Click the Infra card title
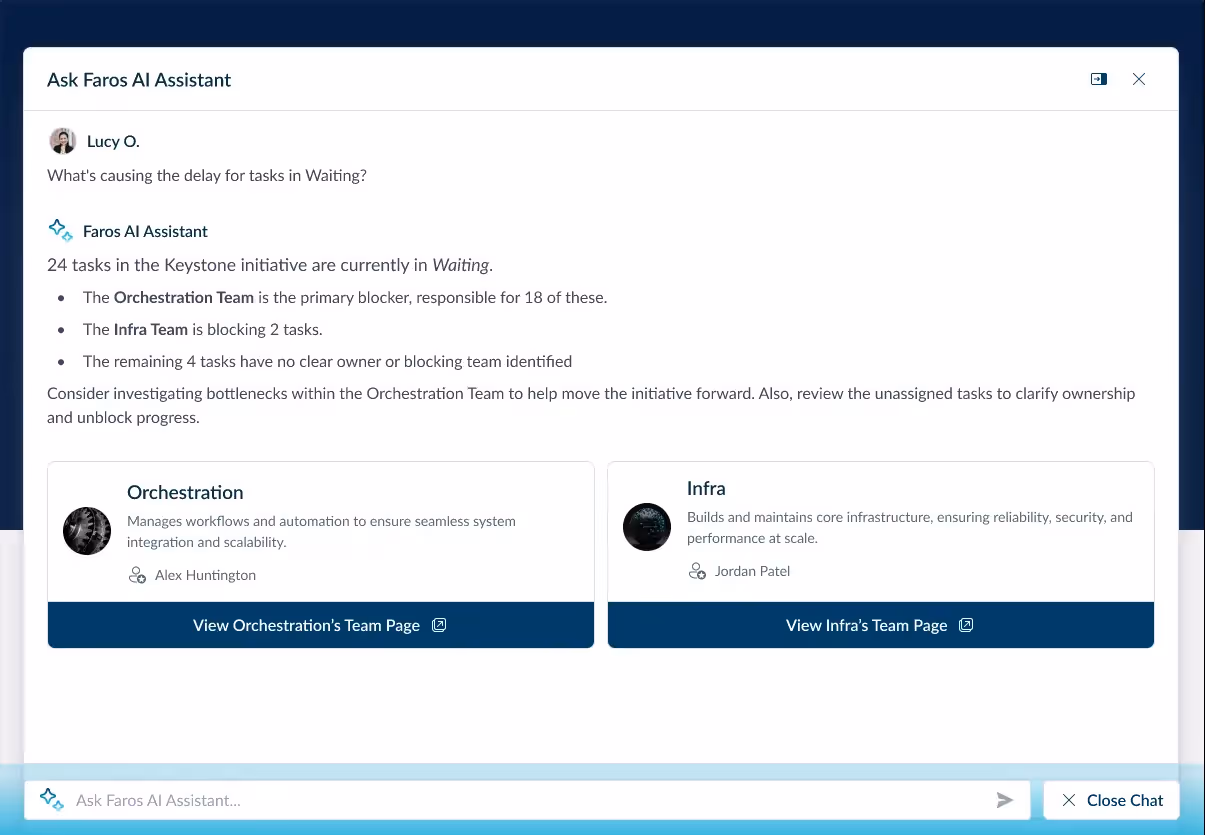This screenshot has height=835, width=1205. 706,488
